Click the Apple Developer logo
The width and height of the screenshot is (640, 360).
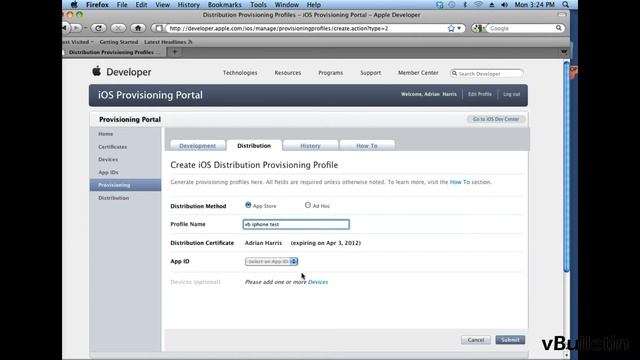click(x=122, y=72)
